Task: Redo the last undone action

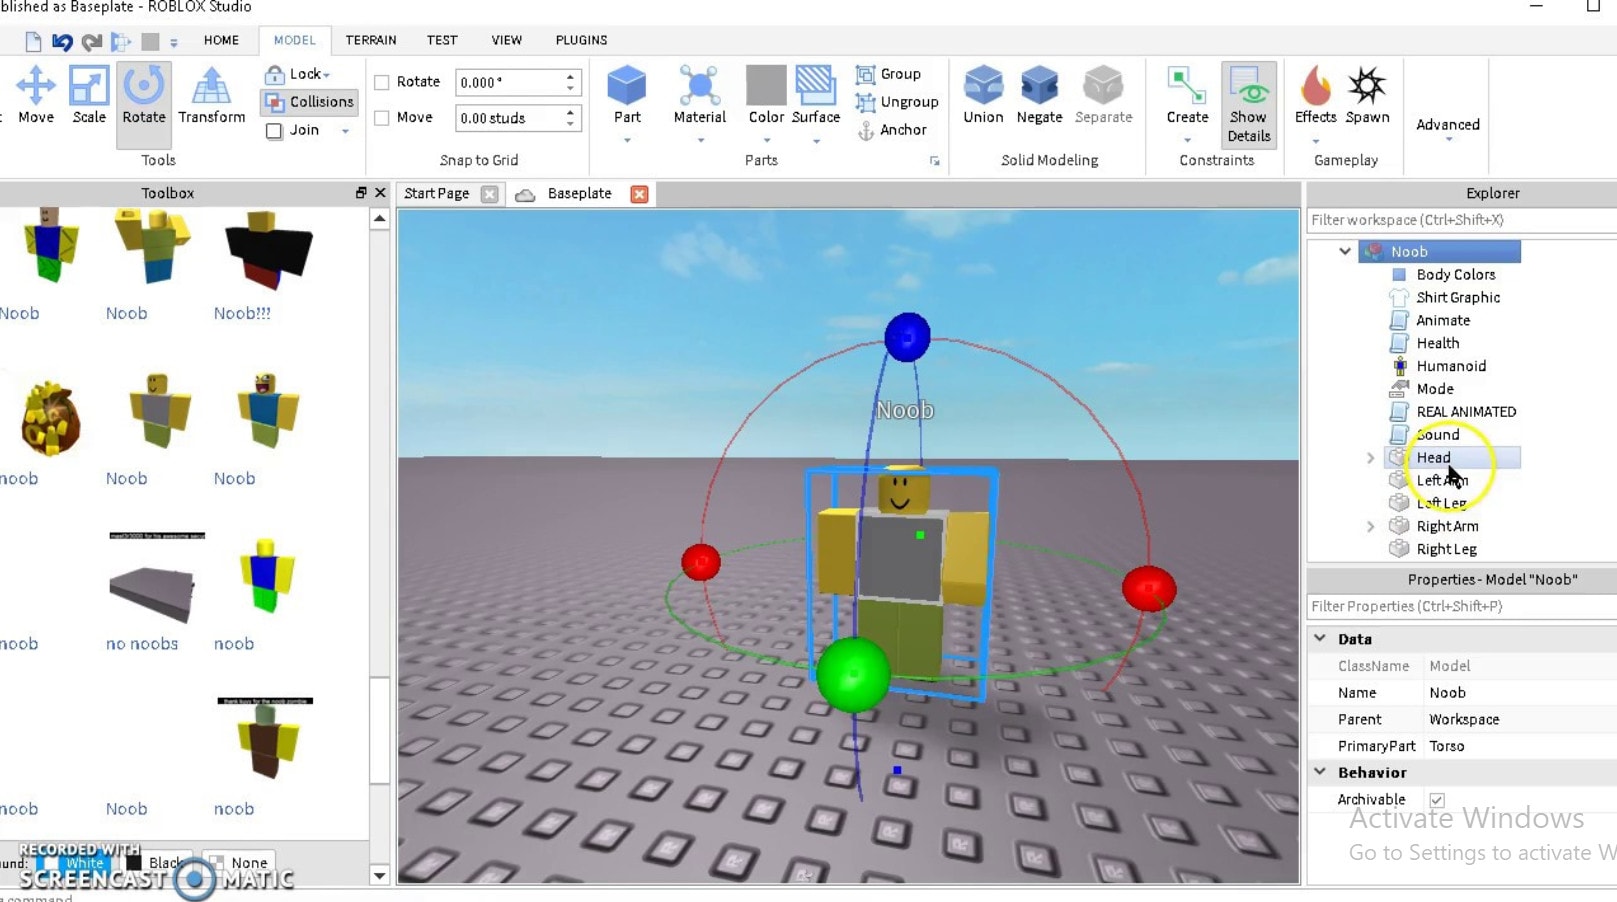Action: tap(92, 41)
